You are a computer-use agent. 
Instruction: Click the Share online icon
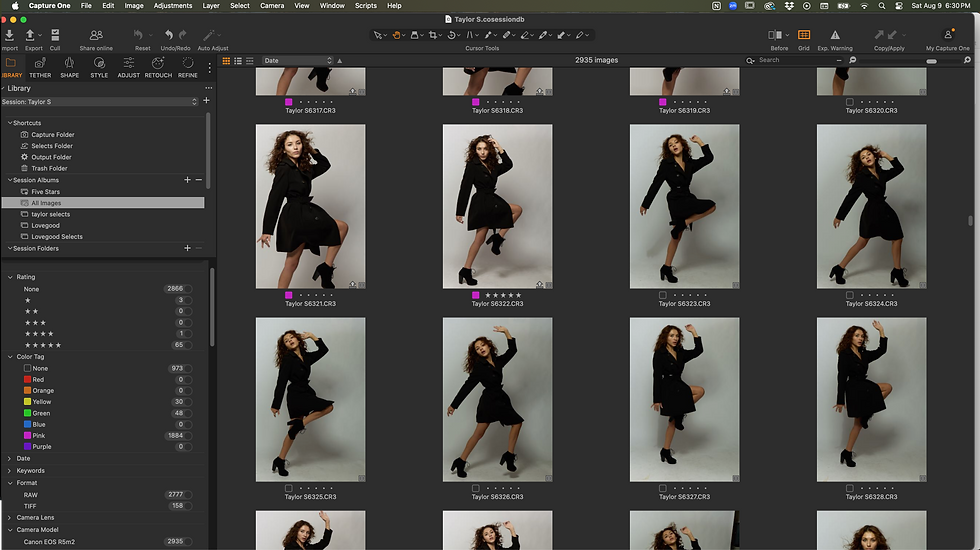[x=96, y=35]
